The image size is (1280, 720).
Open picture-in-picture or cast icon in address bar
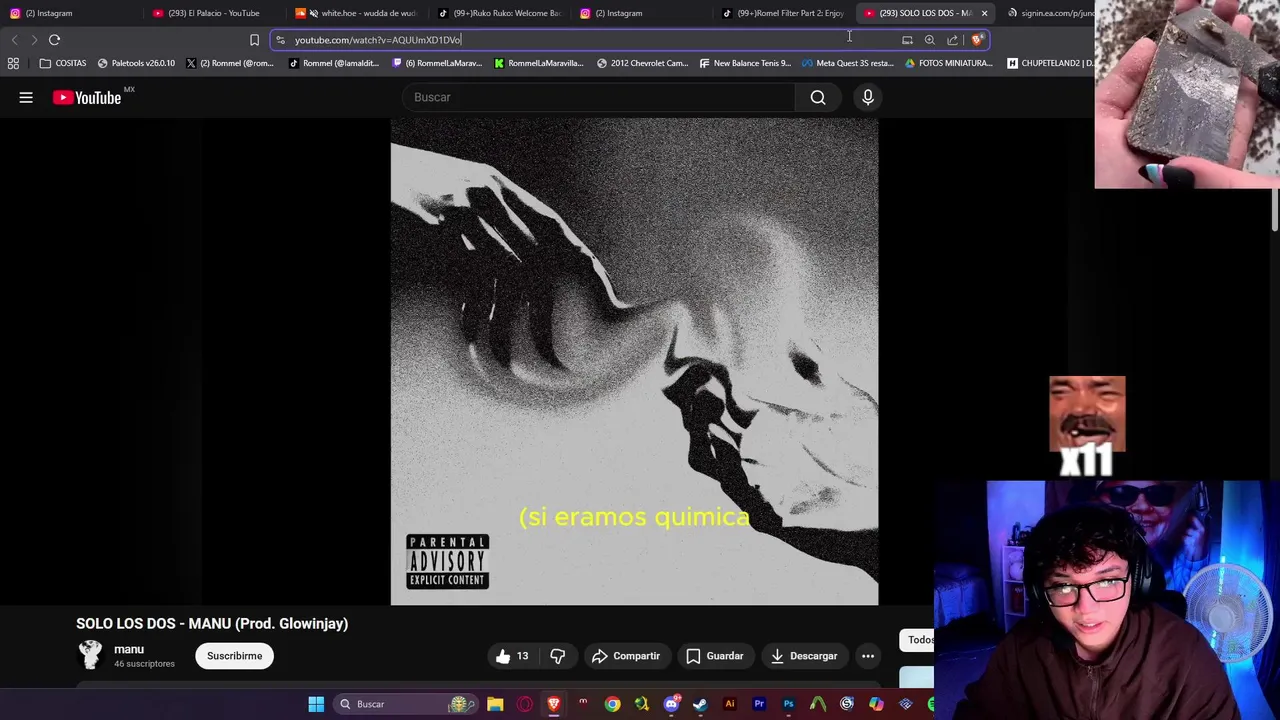(x=907, y=40)
